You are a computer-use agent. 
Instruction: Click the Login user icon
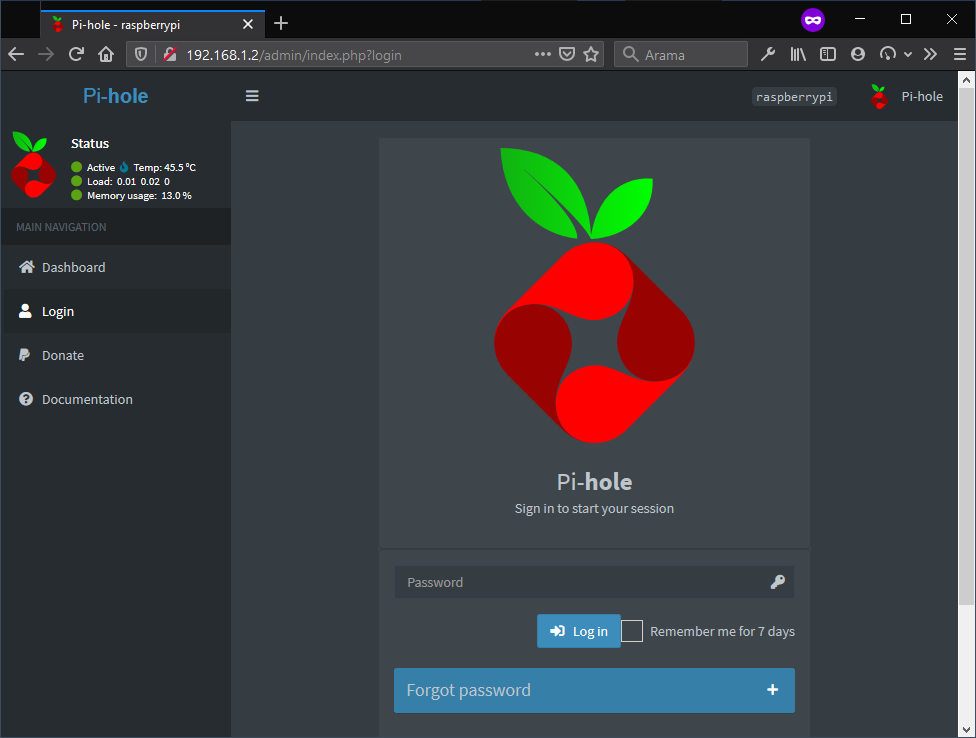point(25,311)
